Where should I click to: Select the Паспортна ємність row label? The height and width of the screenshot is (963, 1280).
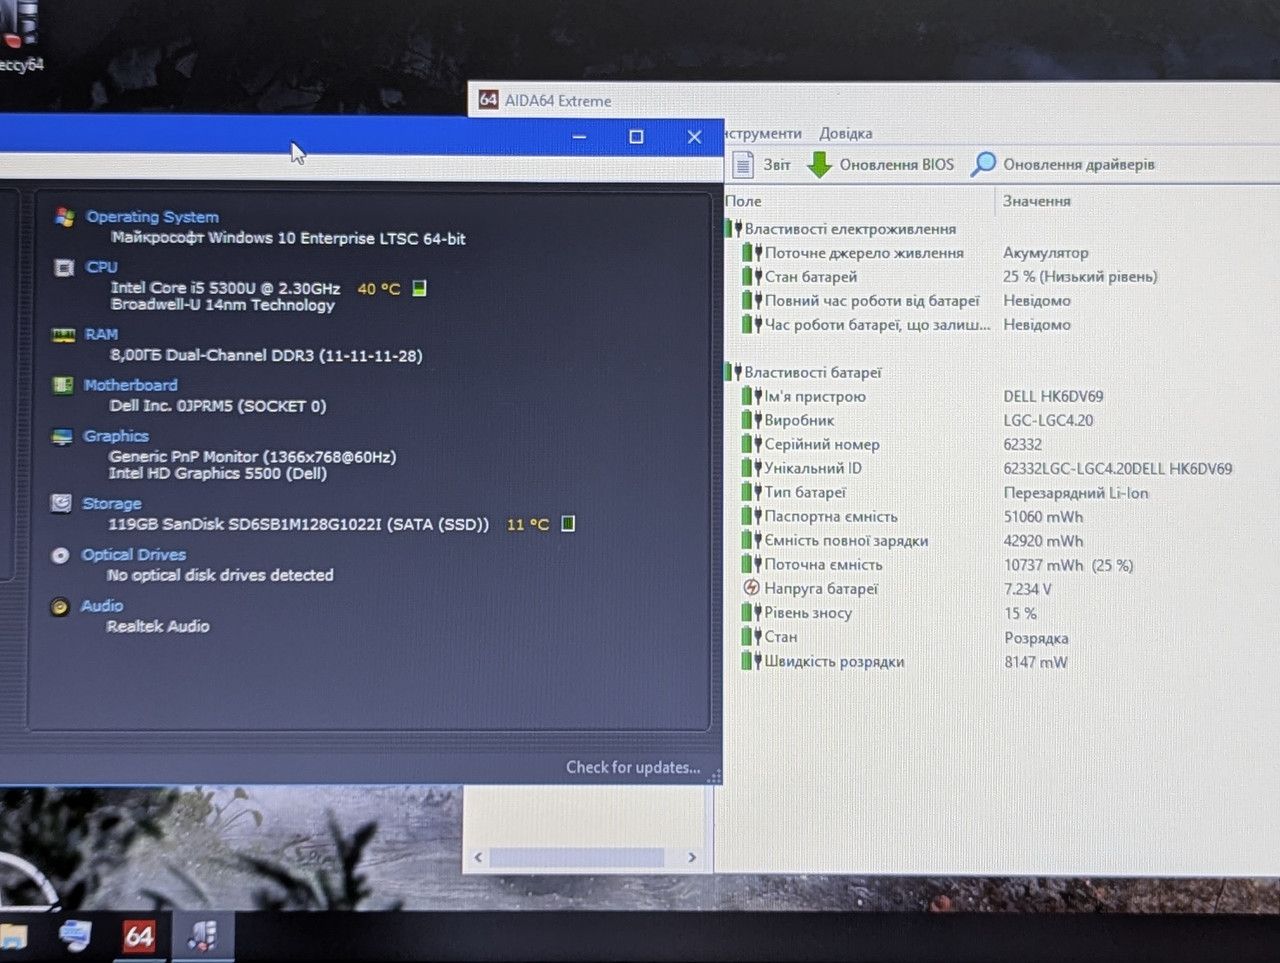(x=831, y=516)
